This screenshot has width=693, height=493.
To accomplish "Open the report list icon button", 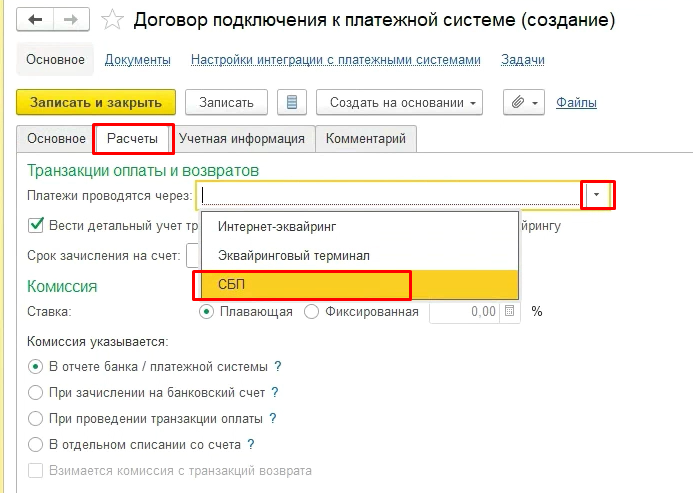I will [x=292, y=103].
